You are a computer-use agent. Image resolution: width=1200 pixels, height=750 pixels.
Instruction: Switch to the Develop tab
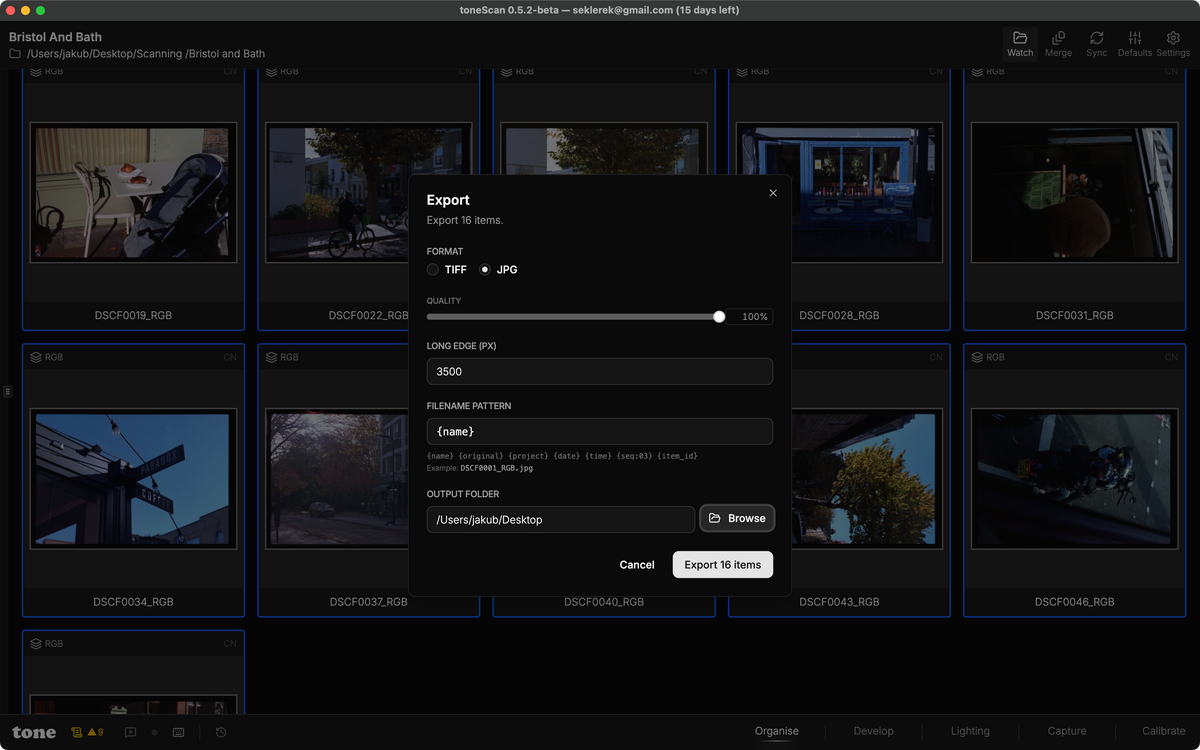tap(873, 731)
